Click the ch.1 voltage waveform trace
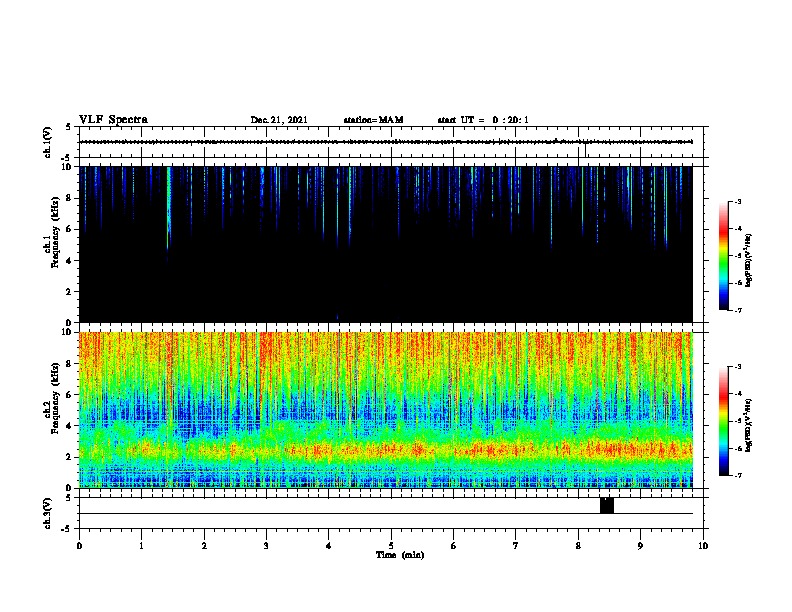The width and height of the screenshot is (792, 612). 385,142
